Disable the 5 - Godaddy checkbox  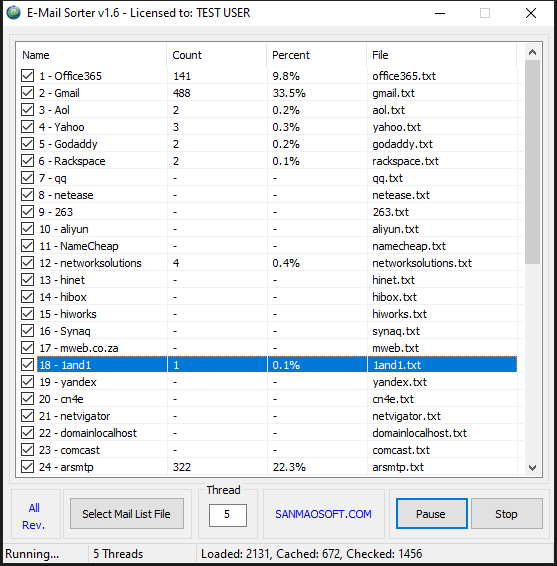click(27, 144)
